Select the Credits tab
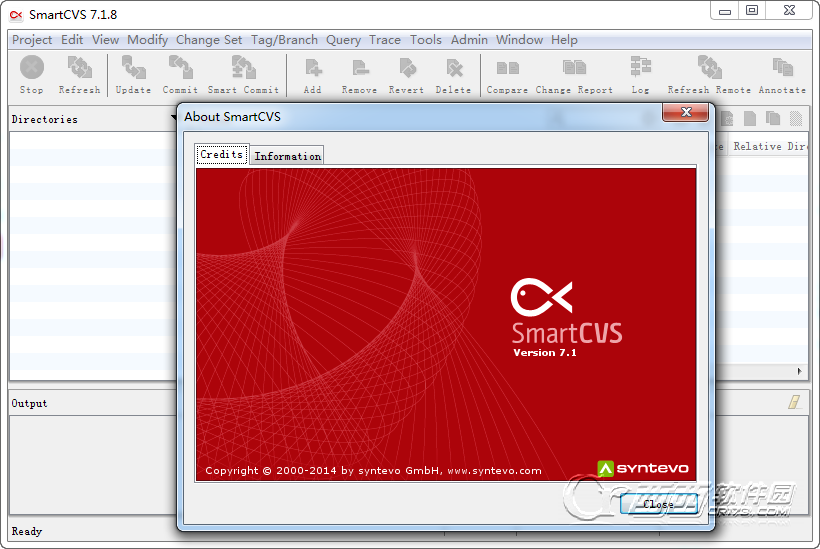Viewport: 820px width, 549px height. [222, 154]
